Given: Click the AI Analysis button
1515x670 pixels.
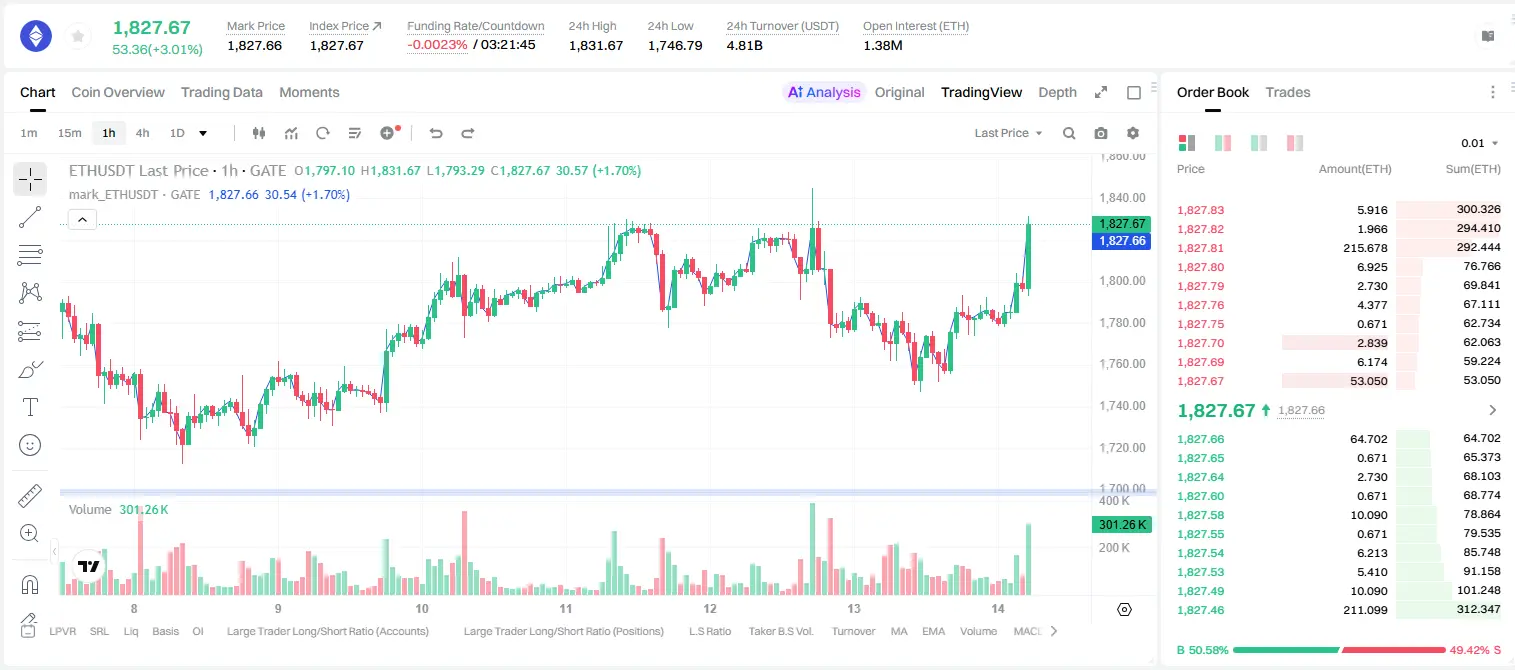Looking at the screenshot, I should pos(824,92).
